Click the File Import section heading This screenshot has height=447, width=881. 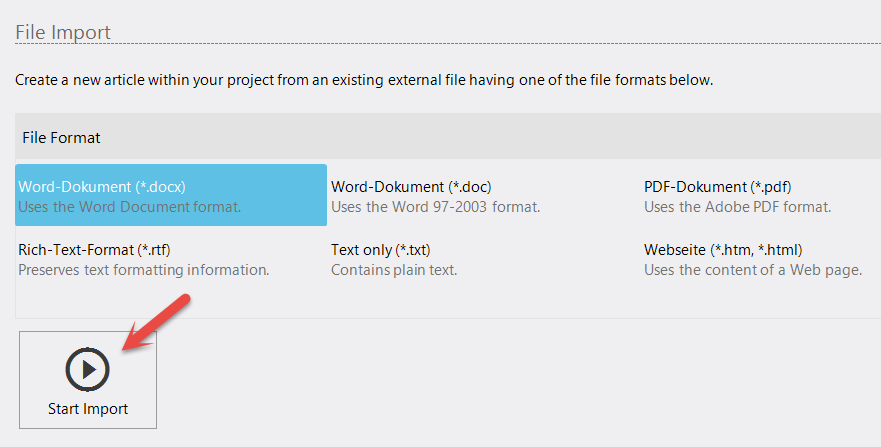pos(63,32)
